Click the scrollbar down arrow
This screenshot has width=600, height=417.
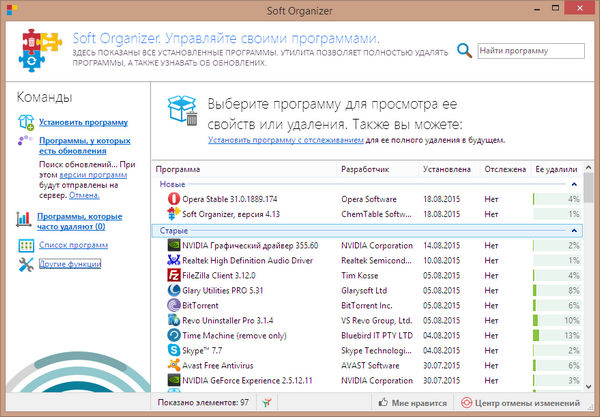click(x=589, y=387)
